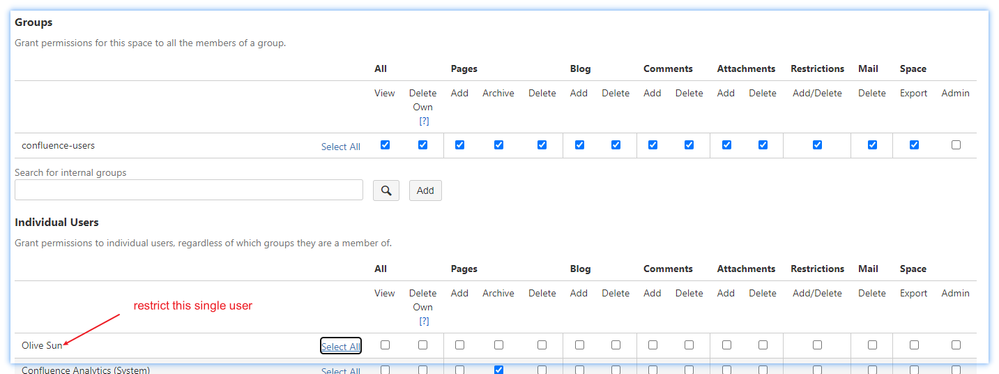The width and height of the screenshot is (999, 374).
Task: Click Select All for Olive Sun
Action: click(x=341, y=347)
